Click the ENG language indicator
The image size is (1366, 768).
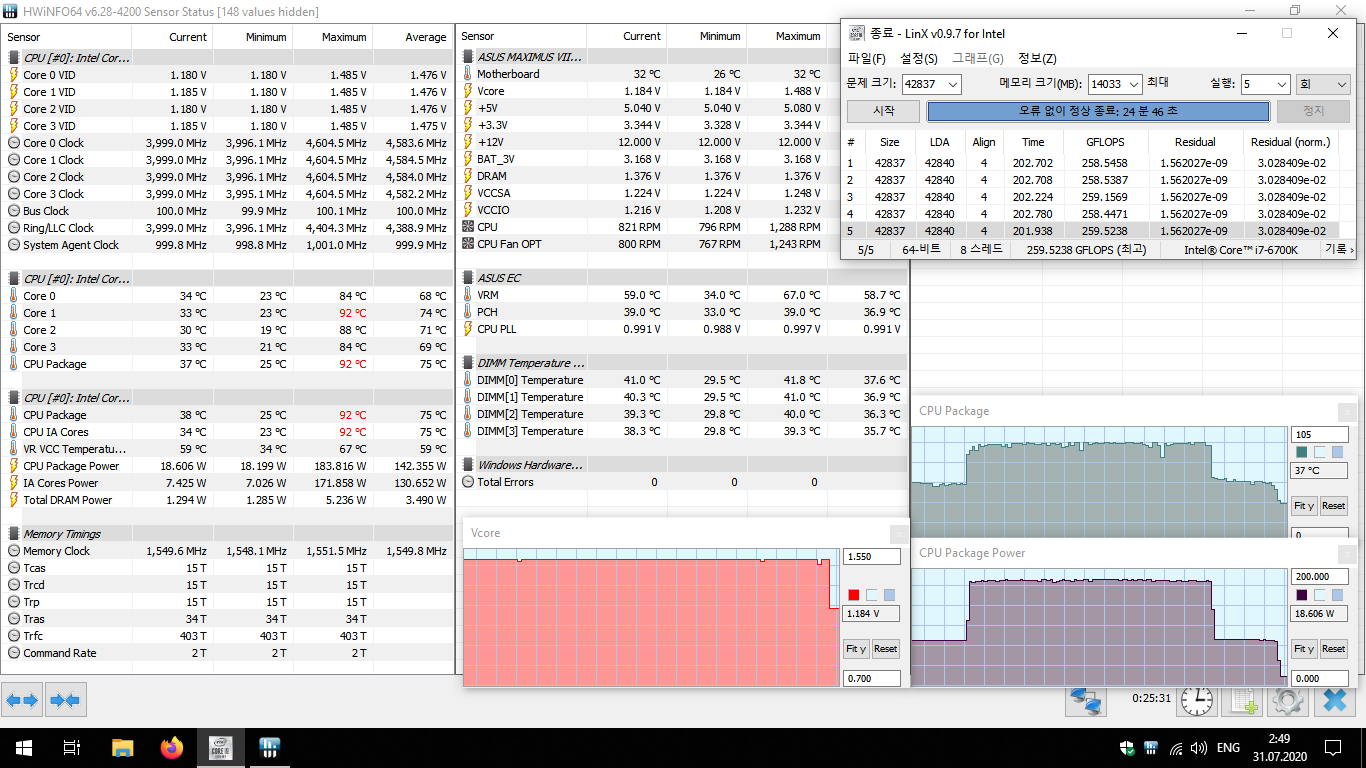coord(1228,748)
